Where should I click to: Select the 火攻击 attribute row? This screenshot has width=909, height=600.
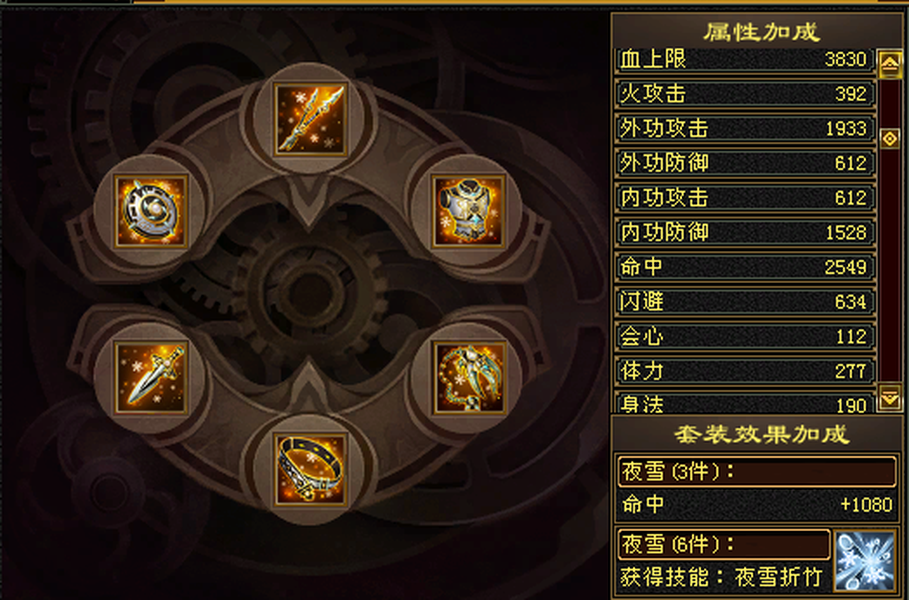coord(745,93)
